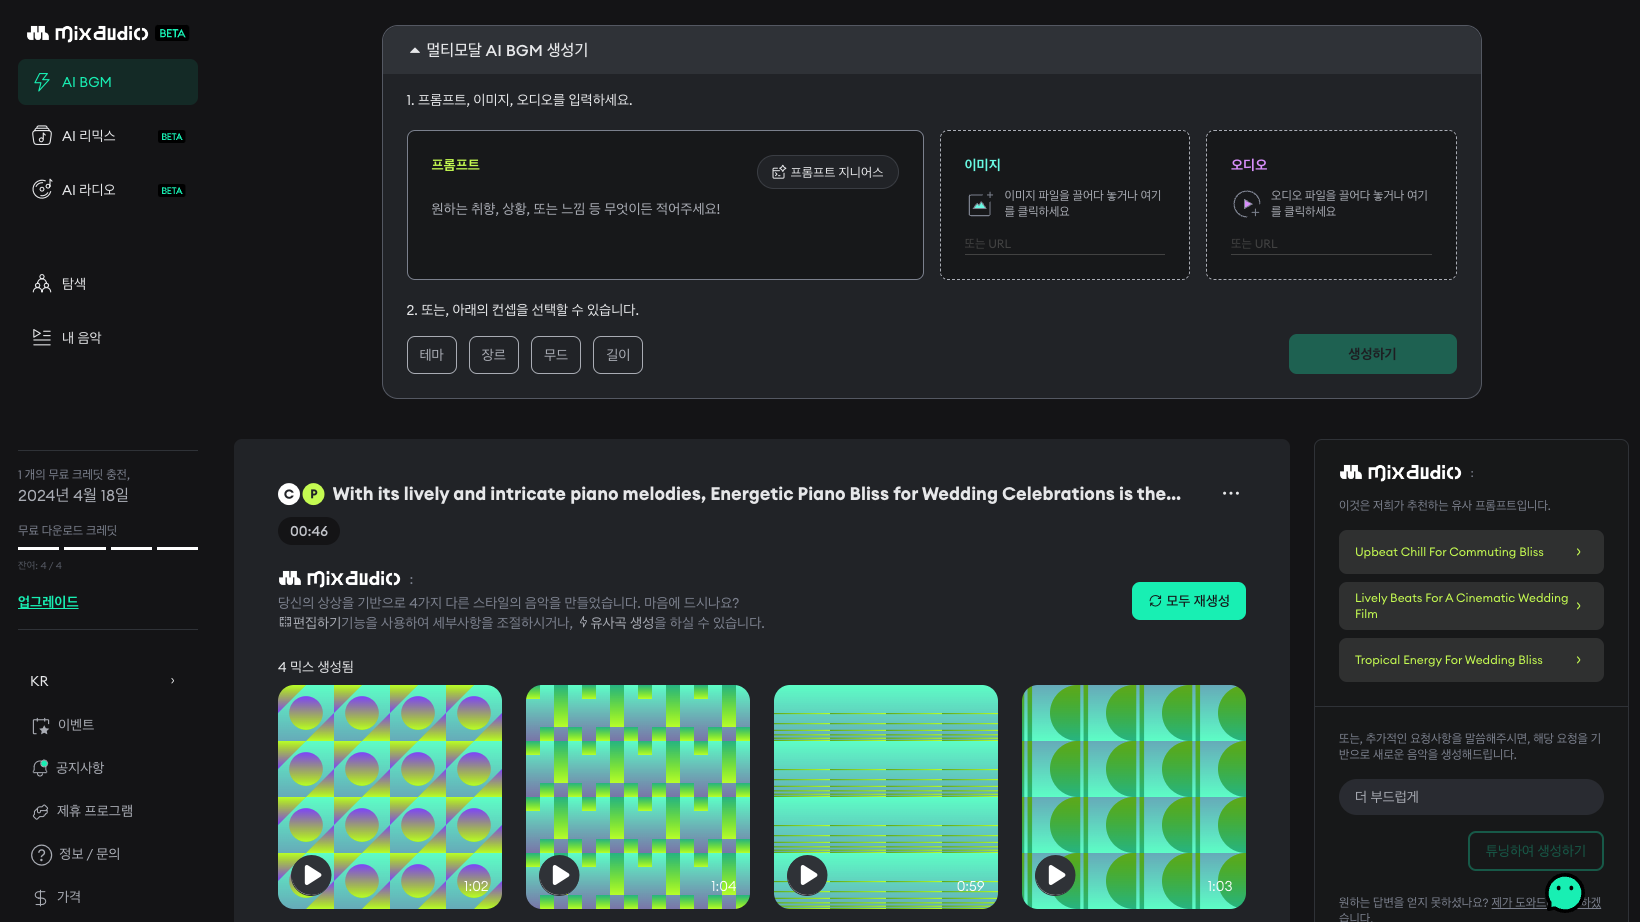The width and height of the screenshot is (1640, 922).
Task: Click the green chat support smiley icon
Action: [x=1564, y=890]
